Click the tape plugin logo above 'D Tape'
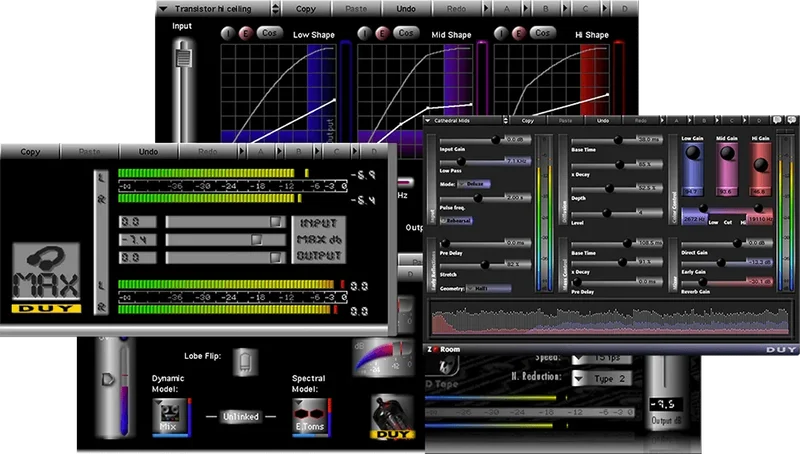Image resolution: width=800 pixels, height=454 pixels. tap(443, 365)
